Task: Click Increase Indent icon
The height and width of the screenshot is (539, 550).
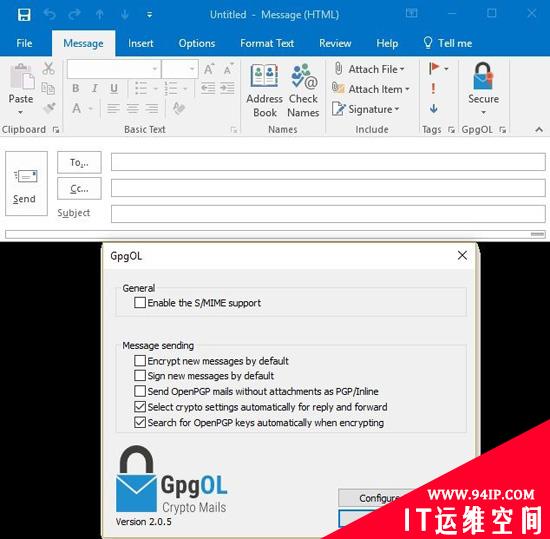Action: 227,88
